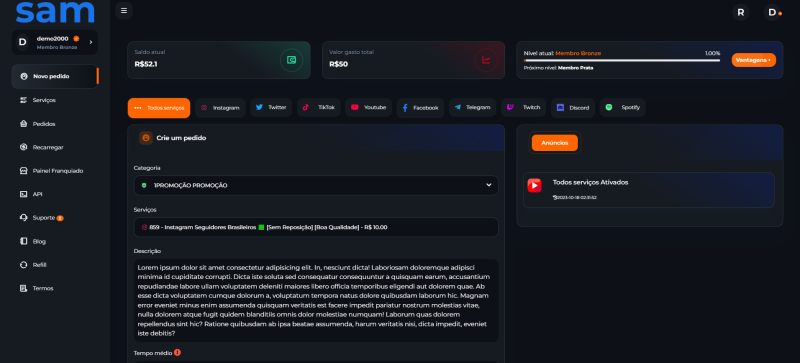The height and width of the screenshot is (363, 800).
Task: Click the membership level progress bar
Action: 622,60
